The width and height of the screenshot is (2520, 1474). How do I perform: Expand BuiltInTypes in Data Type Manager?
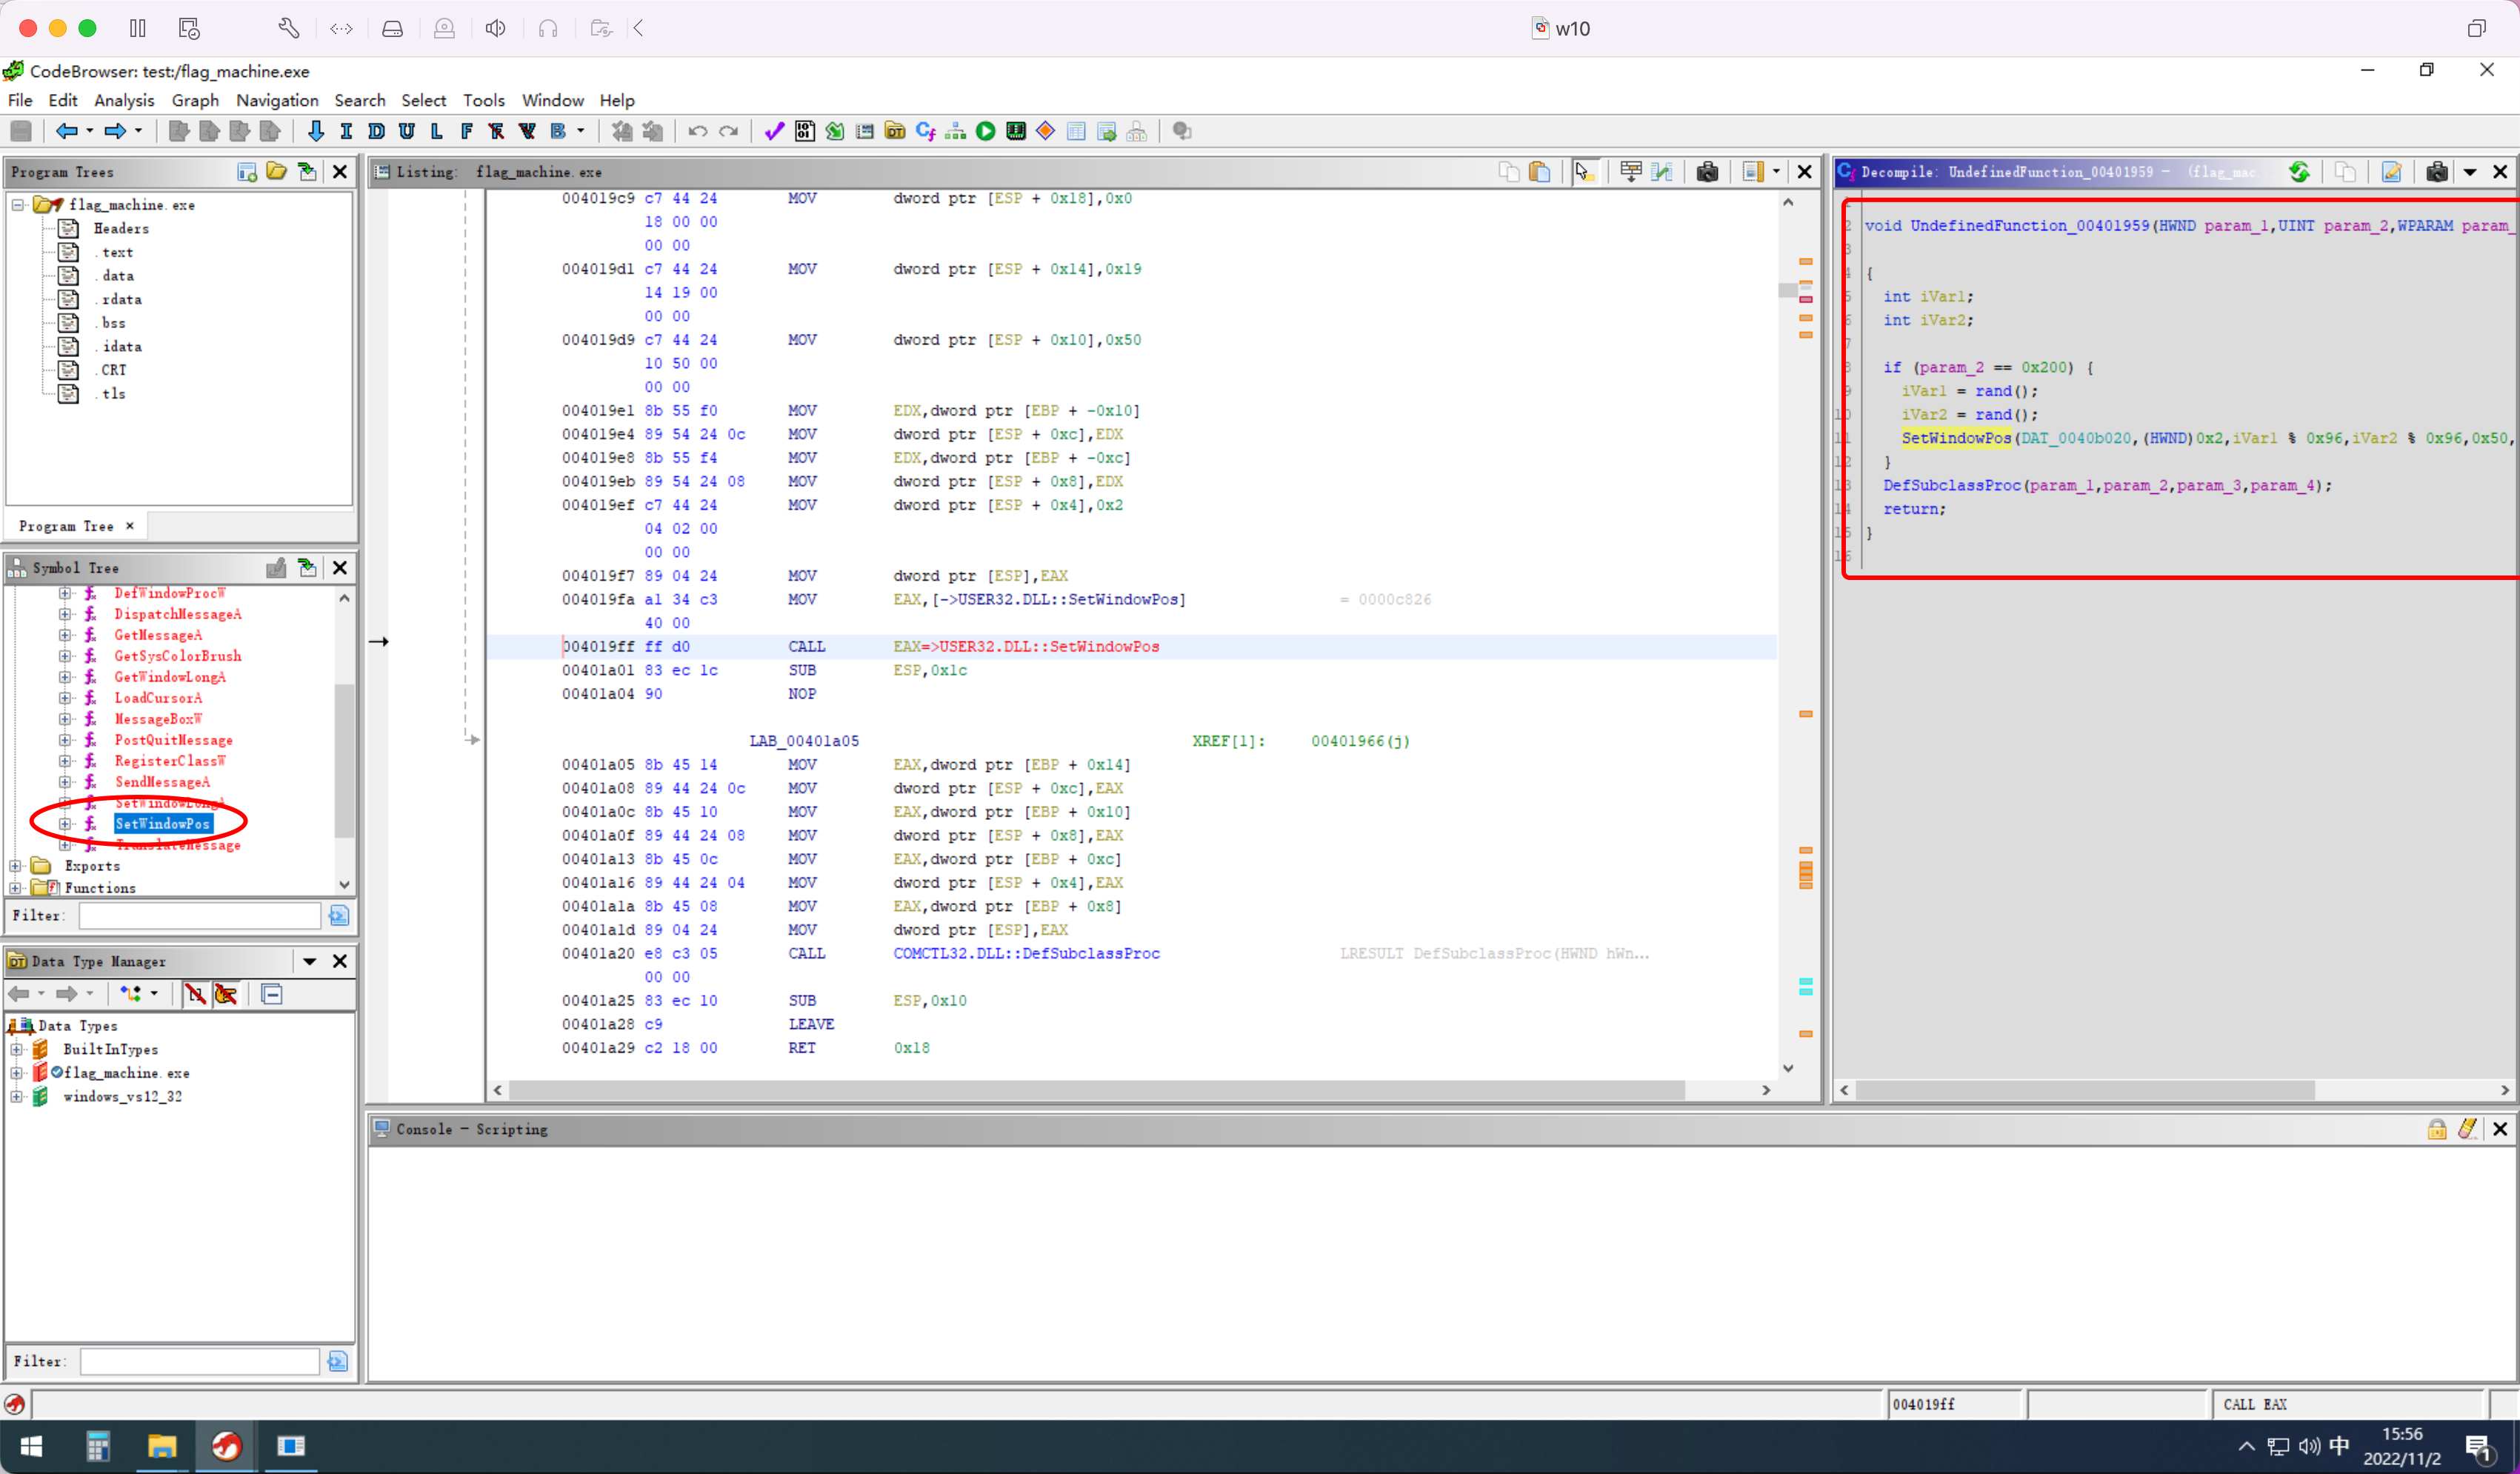(x=17, y=1049)
